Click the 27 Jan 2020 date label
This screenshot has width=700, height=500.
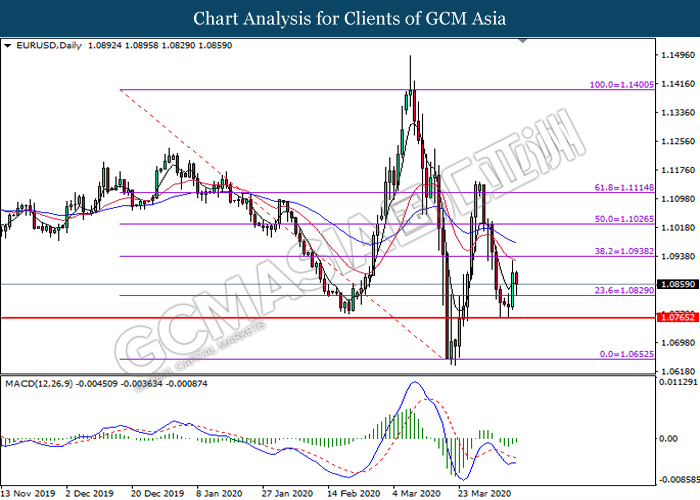pos(288,493)
